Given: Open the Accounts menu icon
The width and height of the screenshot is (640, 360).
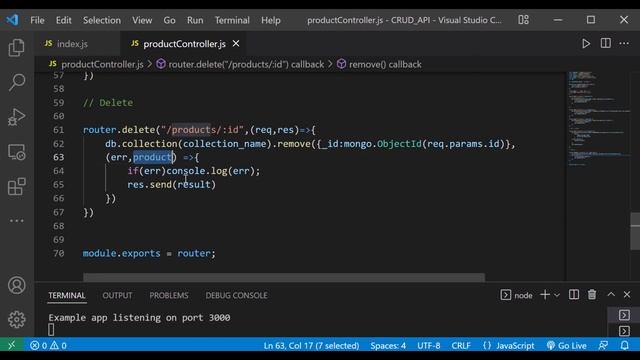Looking at the screenshot, I should [16, 285].
